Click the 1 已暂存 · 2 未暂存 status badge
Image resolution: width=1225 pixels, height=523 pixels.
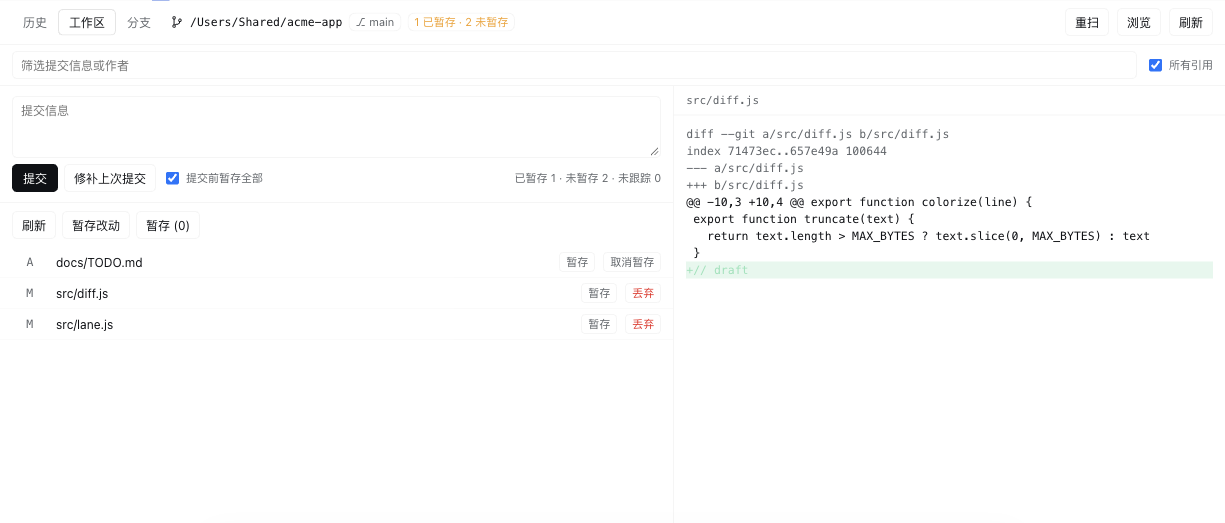click(x=461, y=22)
